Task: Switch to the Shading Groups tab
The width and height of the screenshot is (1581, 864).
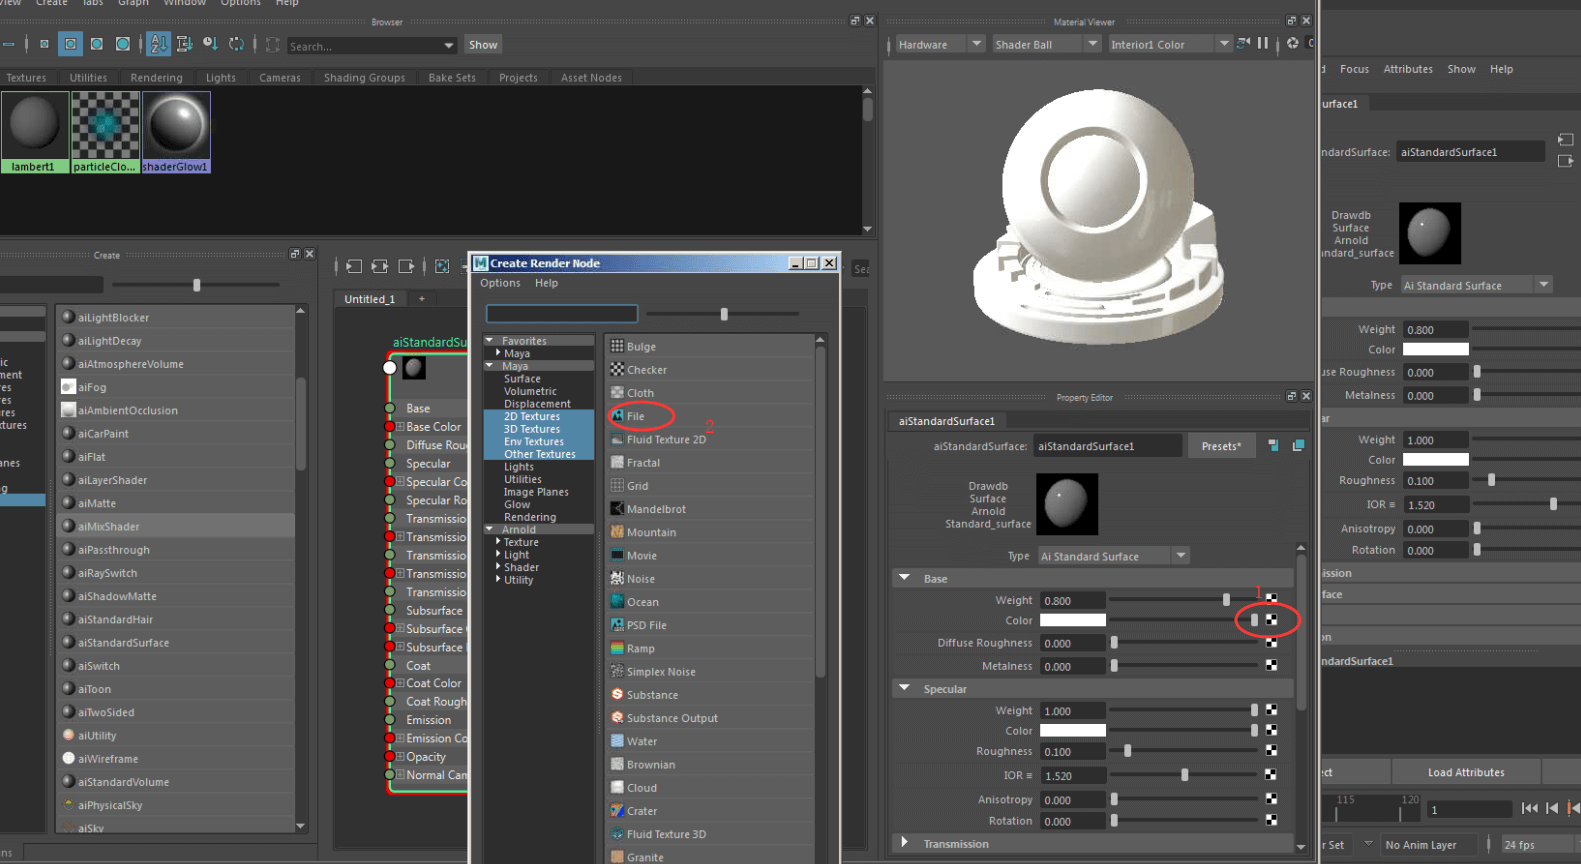Action: click(364, 77)
